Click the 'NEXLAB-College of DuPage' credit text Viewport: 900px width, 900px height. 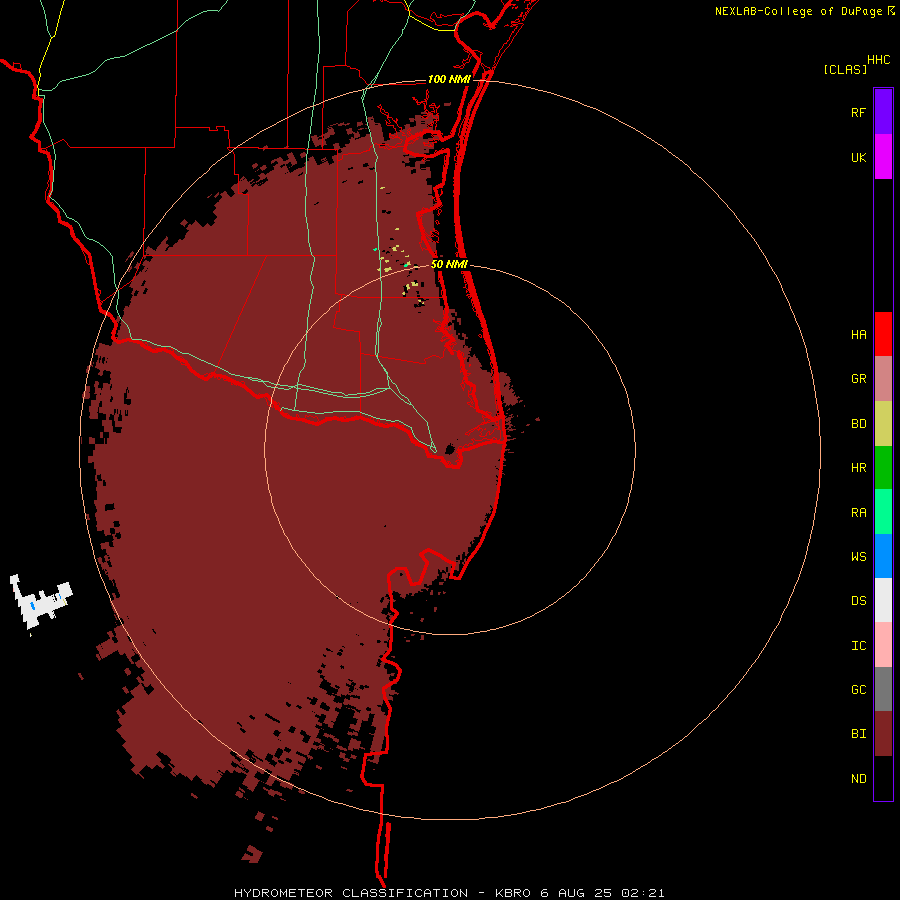798,11
